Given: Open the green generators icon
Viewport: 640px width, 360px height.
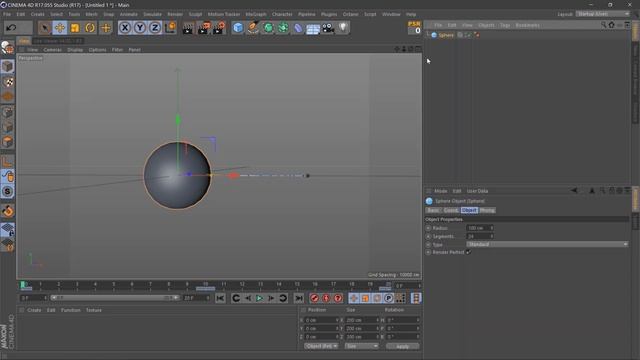Looking at the screenshot, I should (268, 28).
